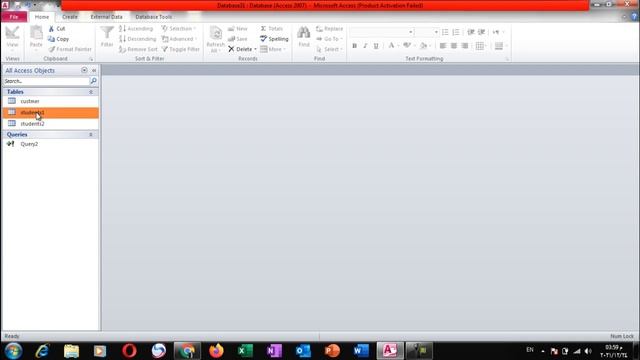This screenshot has width=640, height=360.
Task: Click the Cut command
Action: point(57,29)
